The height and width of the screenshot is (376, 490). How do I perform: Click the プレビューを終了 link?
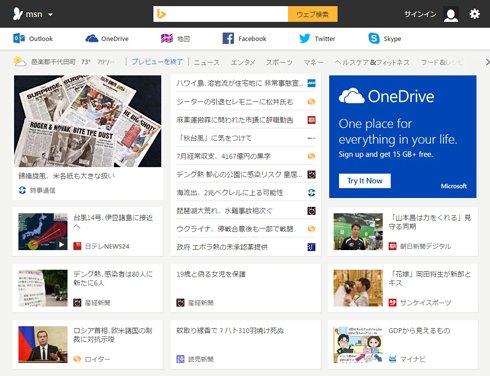[x=157, y=62]
